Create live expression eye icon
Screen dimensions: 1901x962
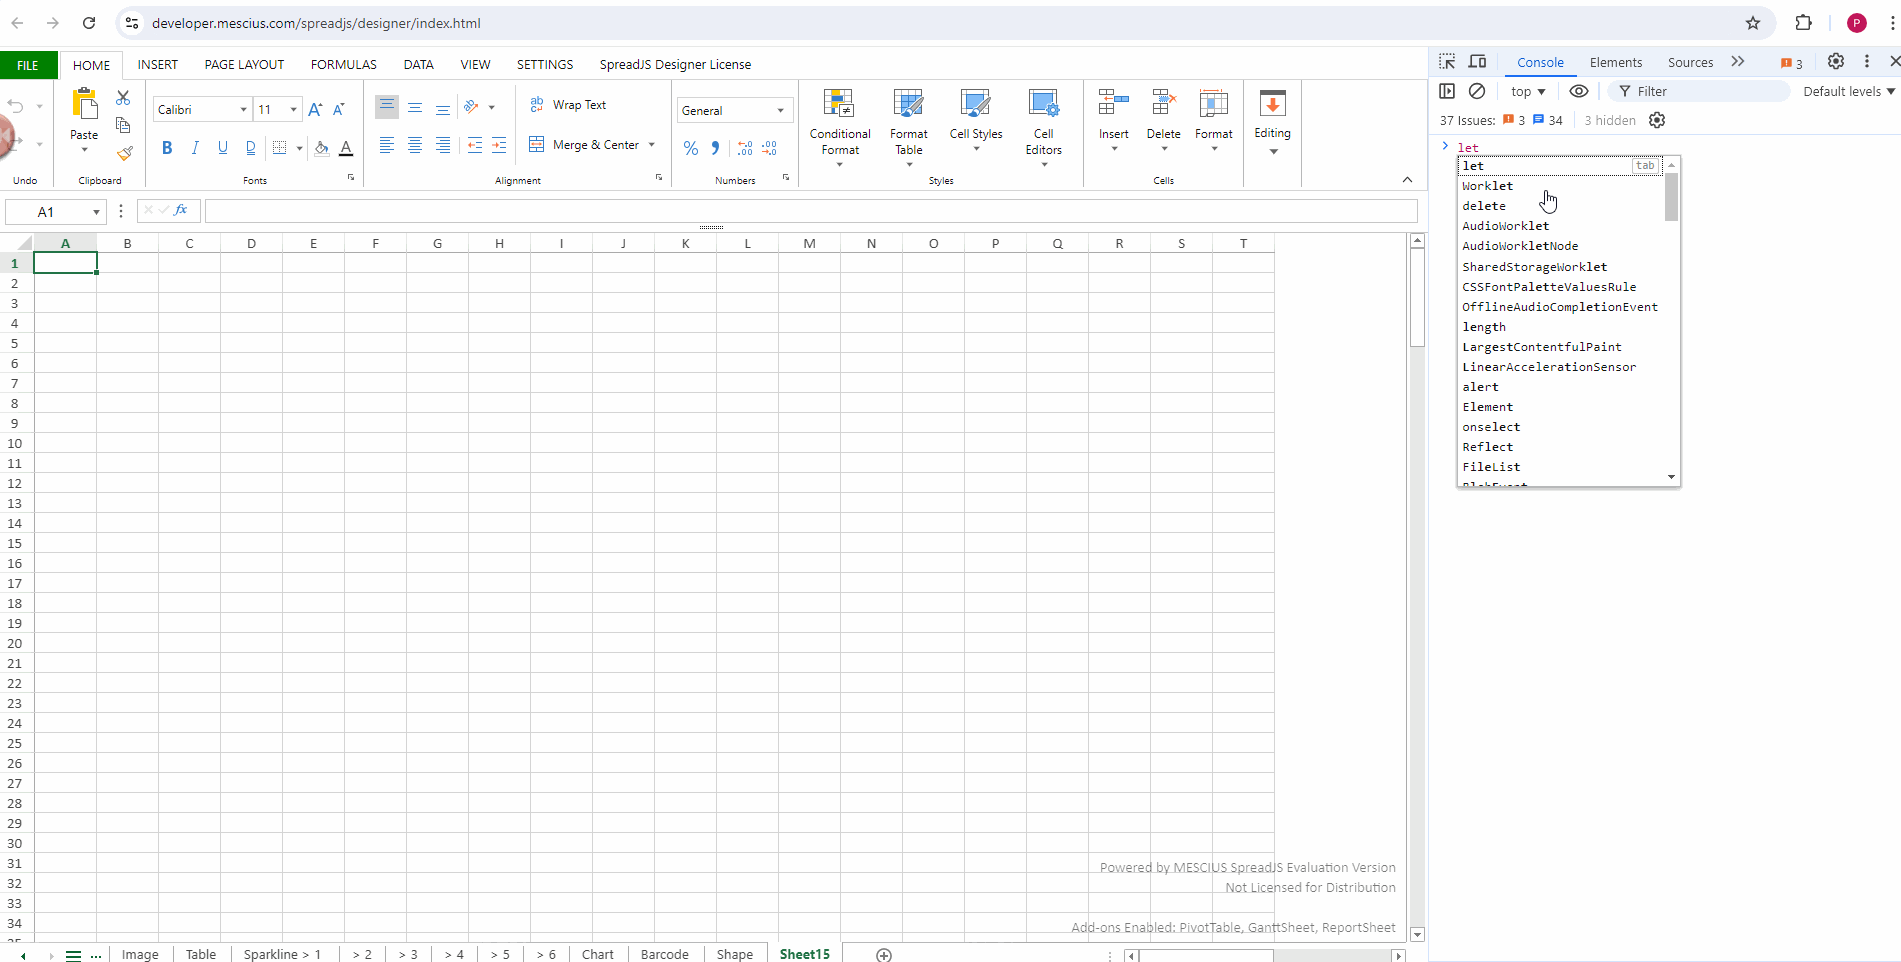click(1579, 91)
